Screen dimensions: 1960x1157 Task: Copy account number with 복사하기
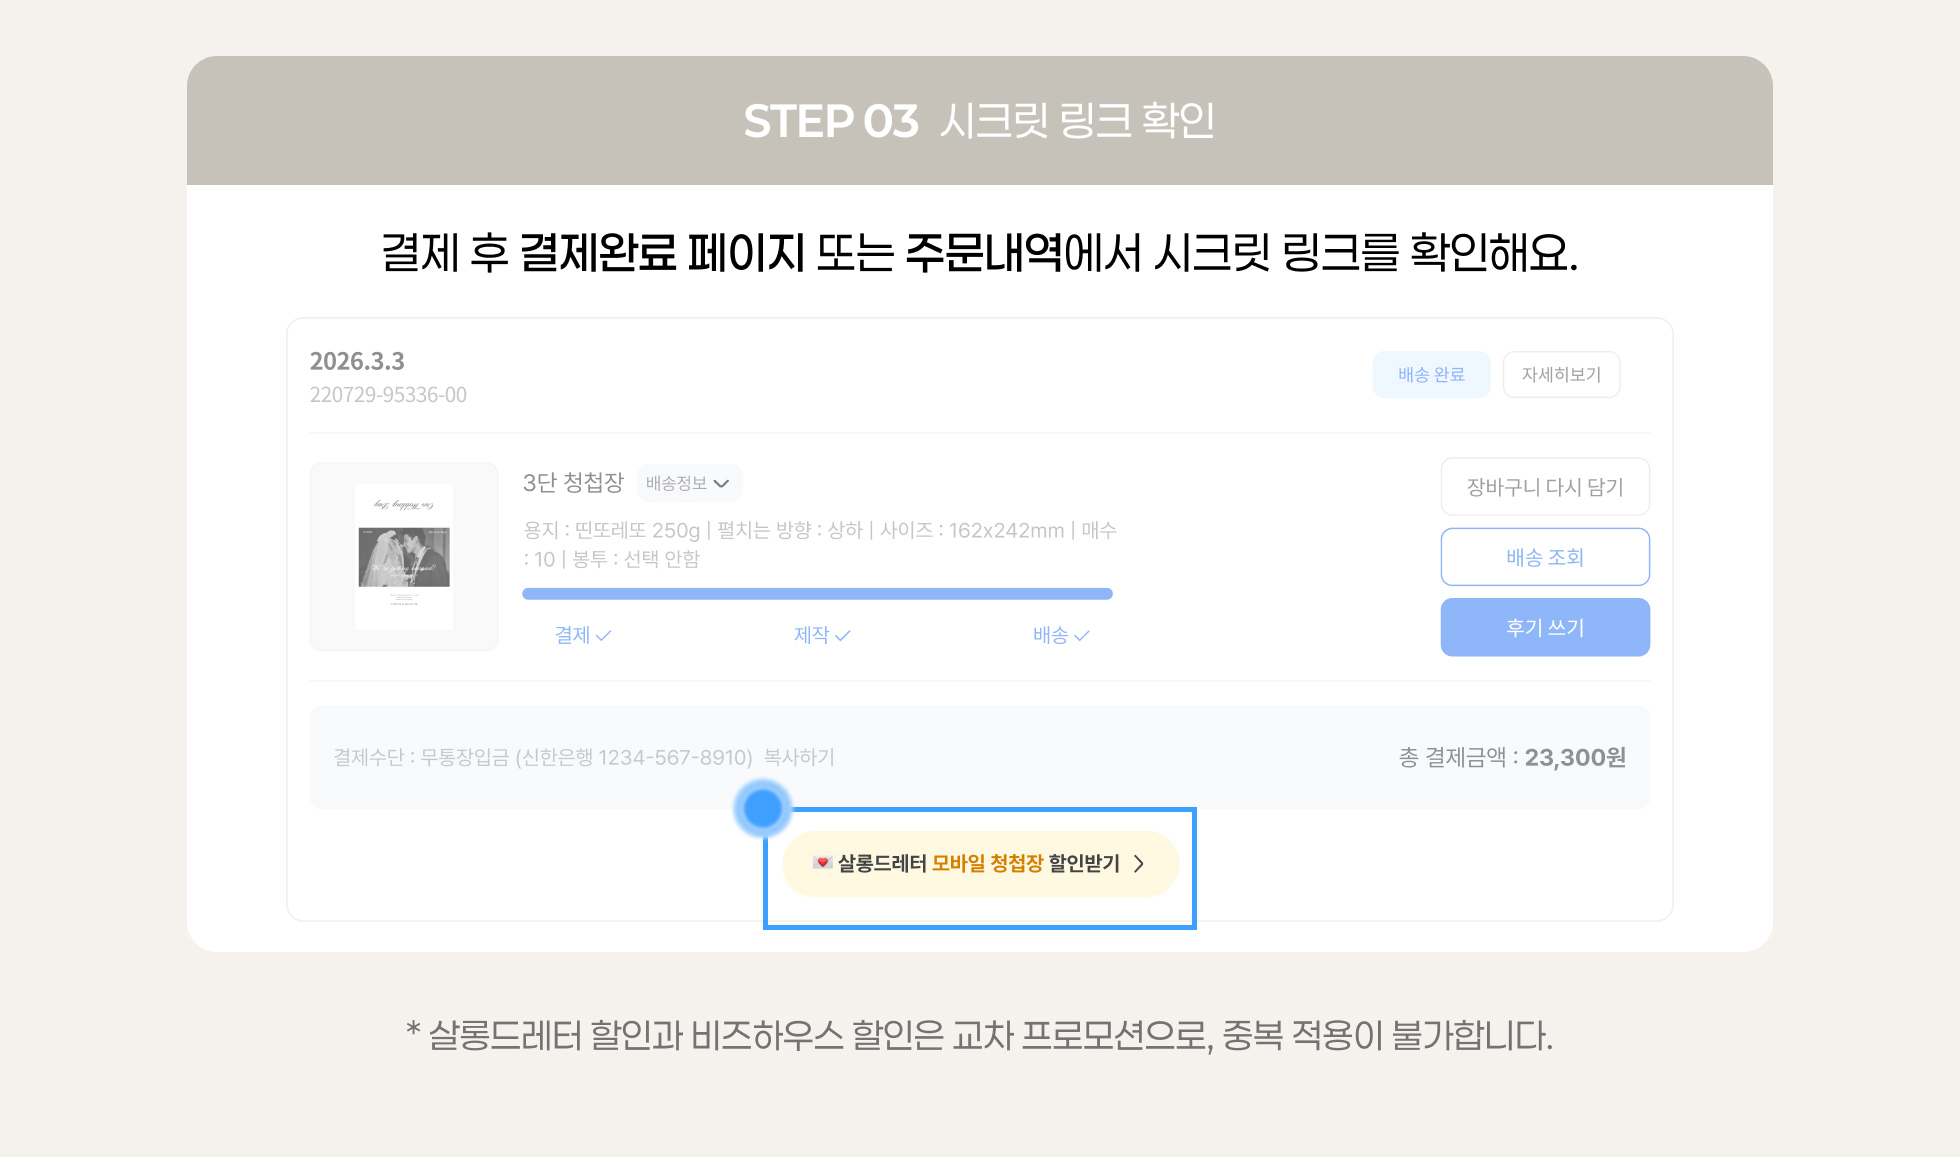click(799, 758)
